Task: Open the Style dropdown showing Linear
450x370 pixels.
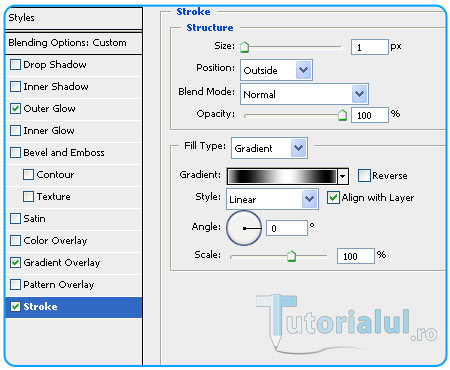Action: tap(272, 199)
